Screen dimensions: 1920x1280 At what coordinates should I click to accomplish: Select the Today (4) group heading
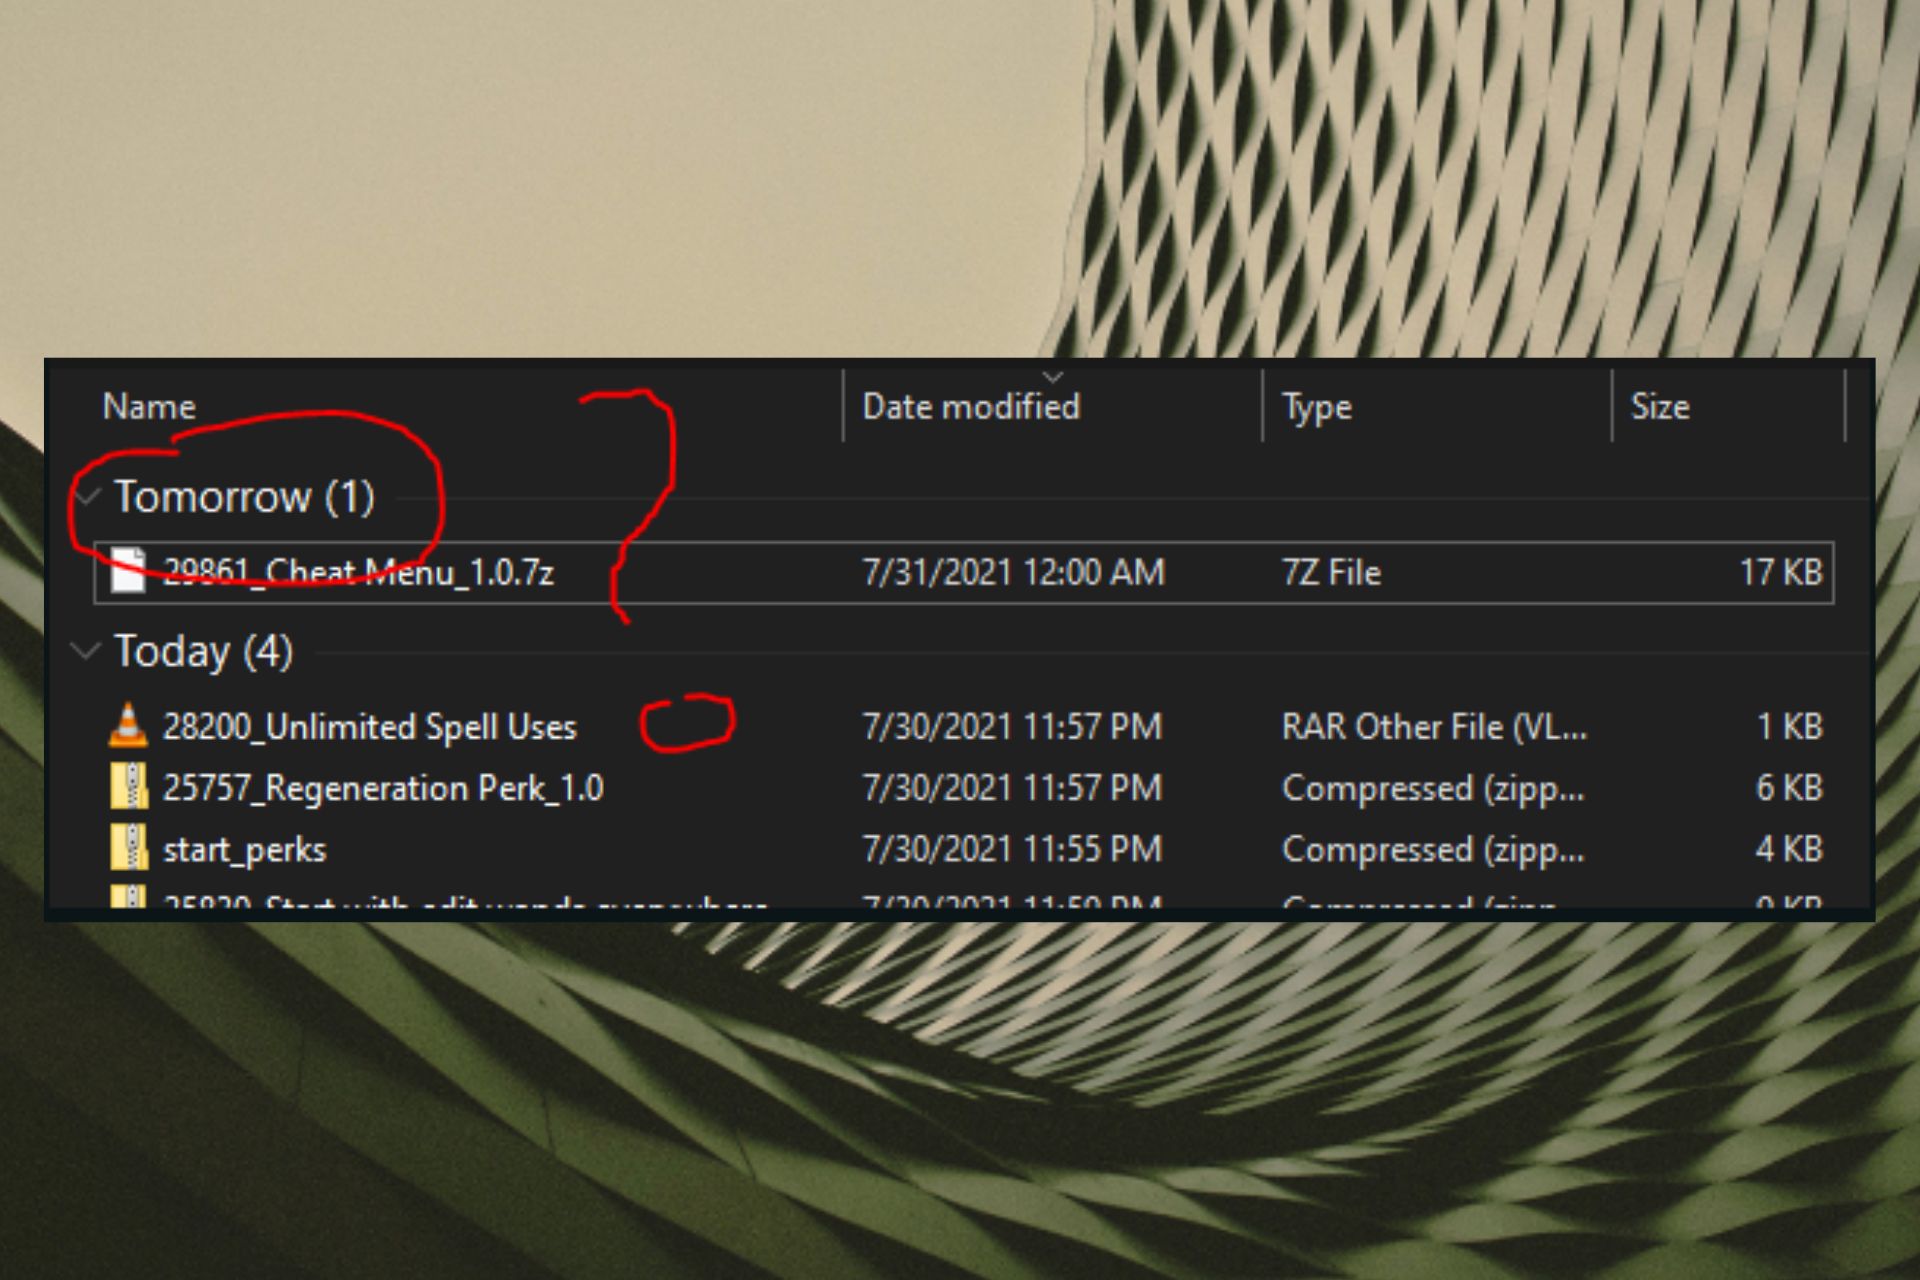tap(203, 651)
